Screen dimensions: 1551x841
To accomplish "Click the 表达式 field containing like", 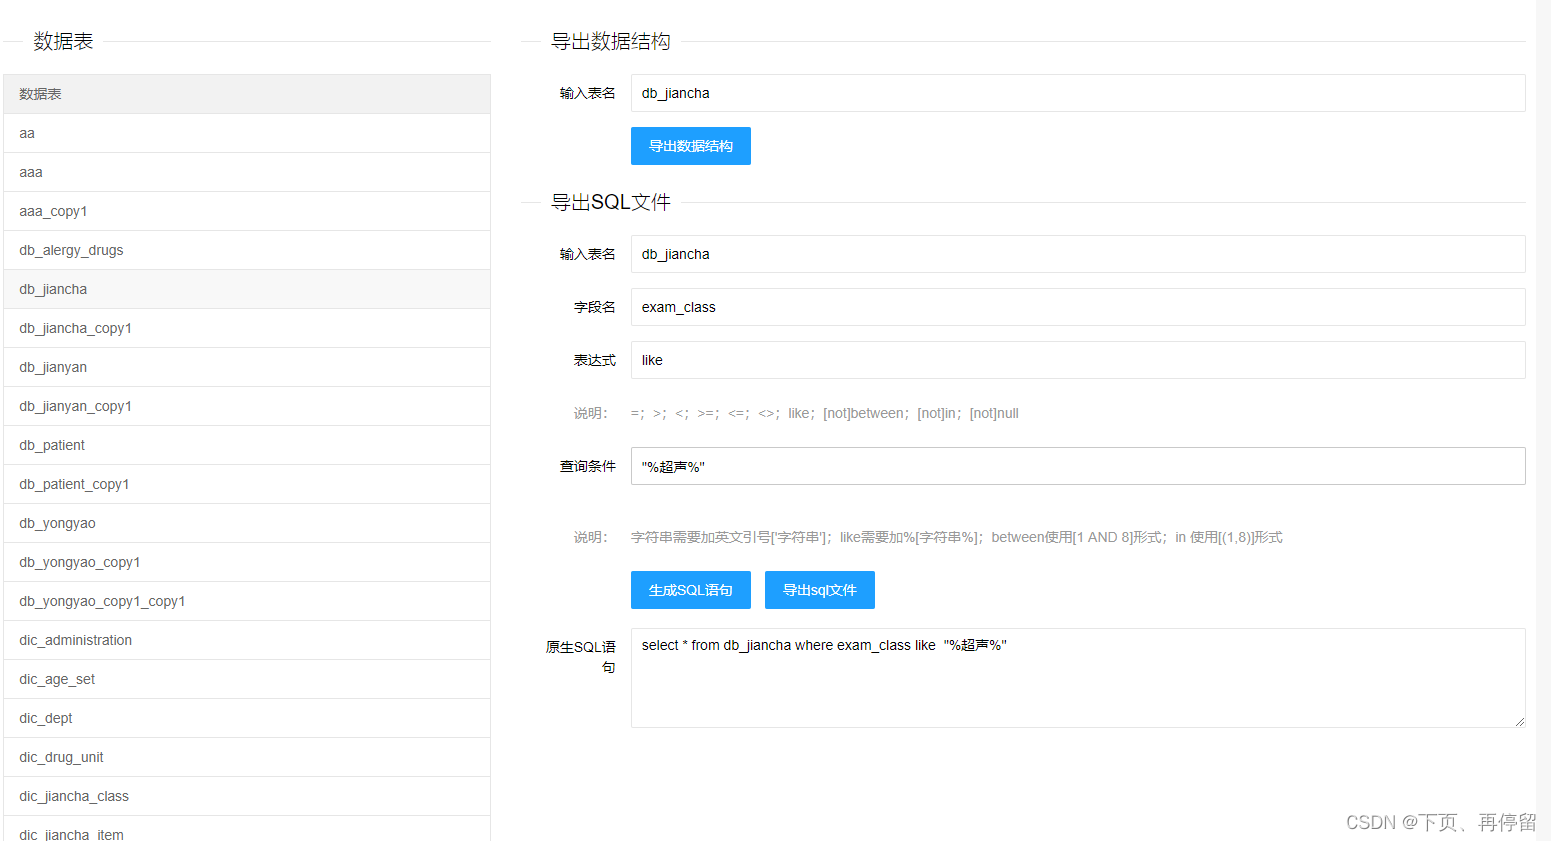I will [x=1078, y=360].
